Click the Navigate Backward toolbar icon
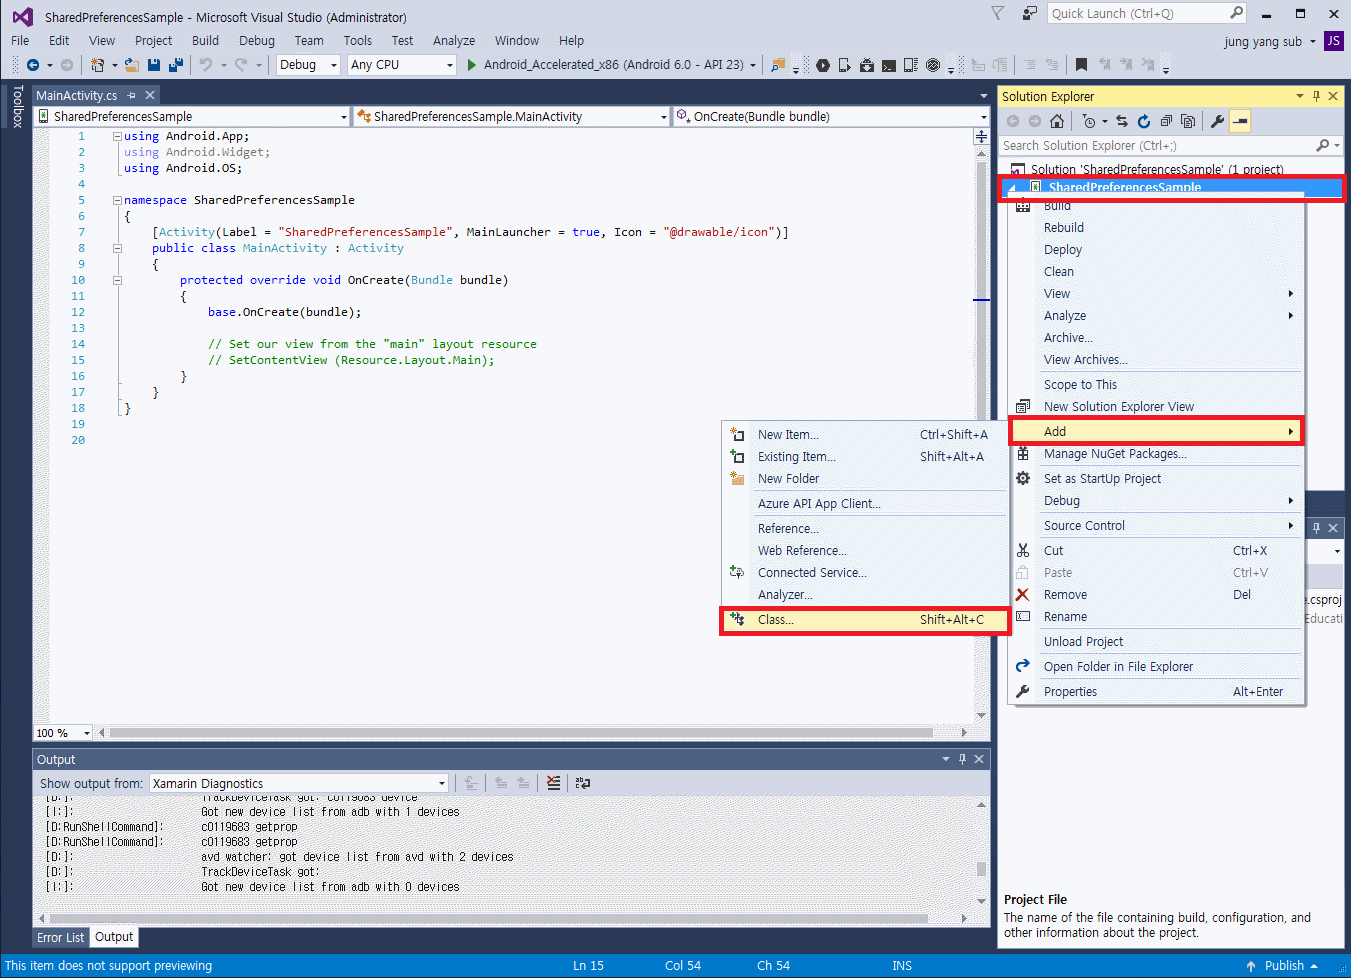Image resolution: width=1351 pixels, height=978 pixels. coord(33,65)
